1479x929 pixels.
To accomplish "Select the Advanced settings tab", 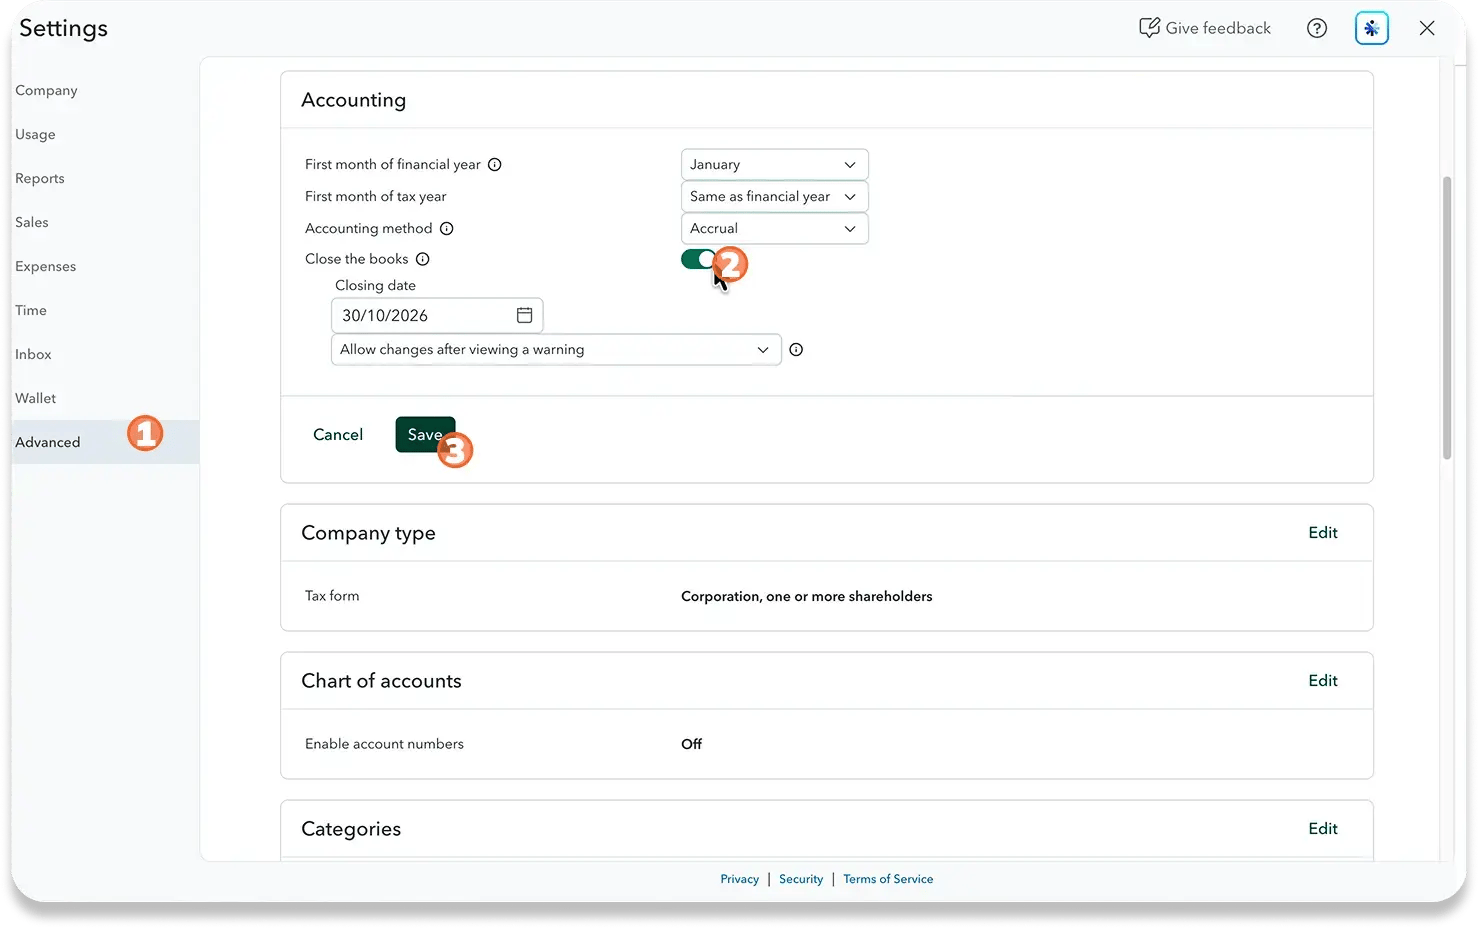I will [105, 442].
